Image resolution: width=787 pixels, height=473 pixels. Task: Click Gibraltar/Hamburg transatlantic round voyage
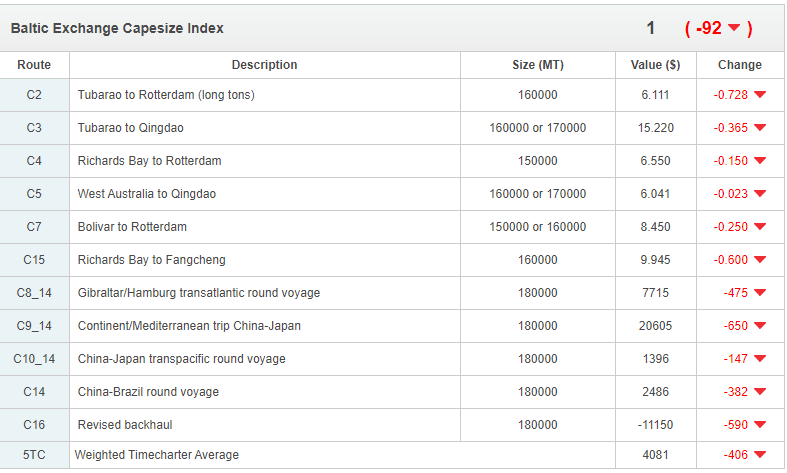(199, 293)
